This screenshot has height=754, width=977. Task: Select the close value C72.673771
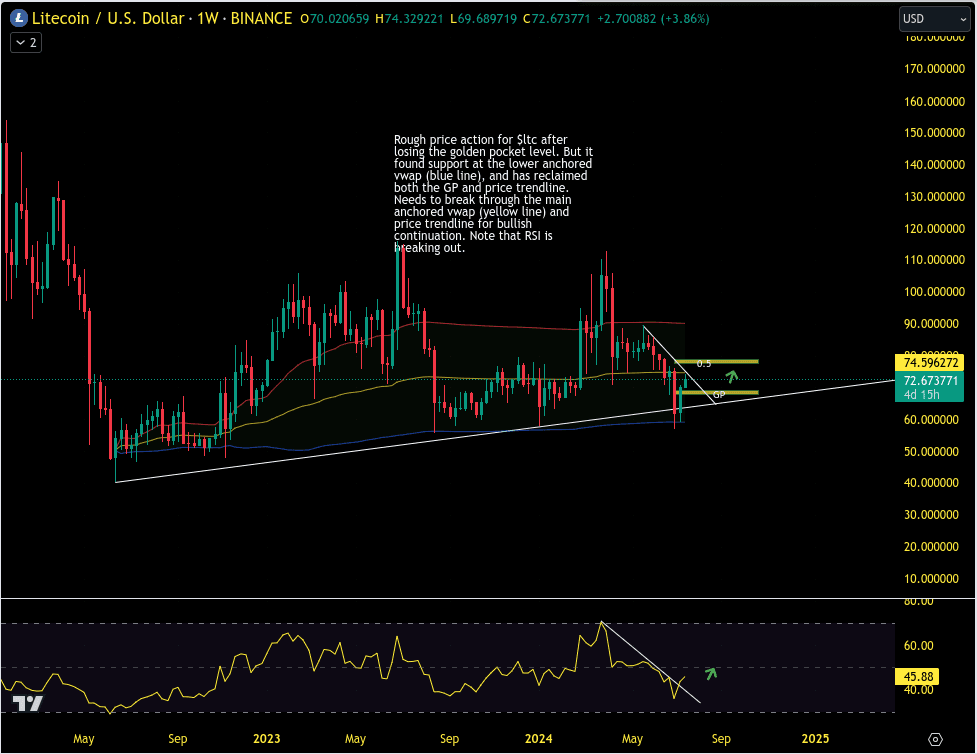point(556,19)
